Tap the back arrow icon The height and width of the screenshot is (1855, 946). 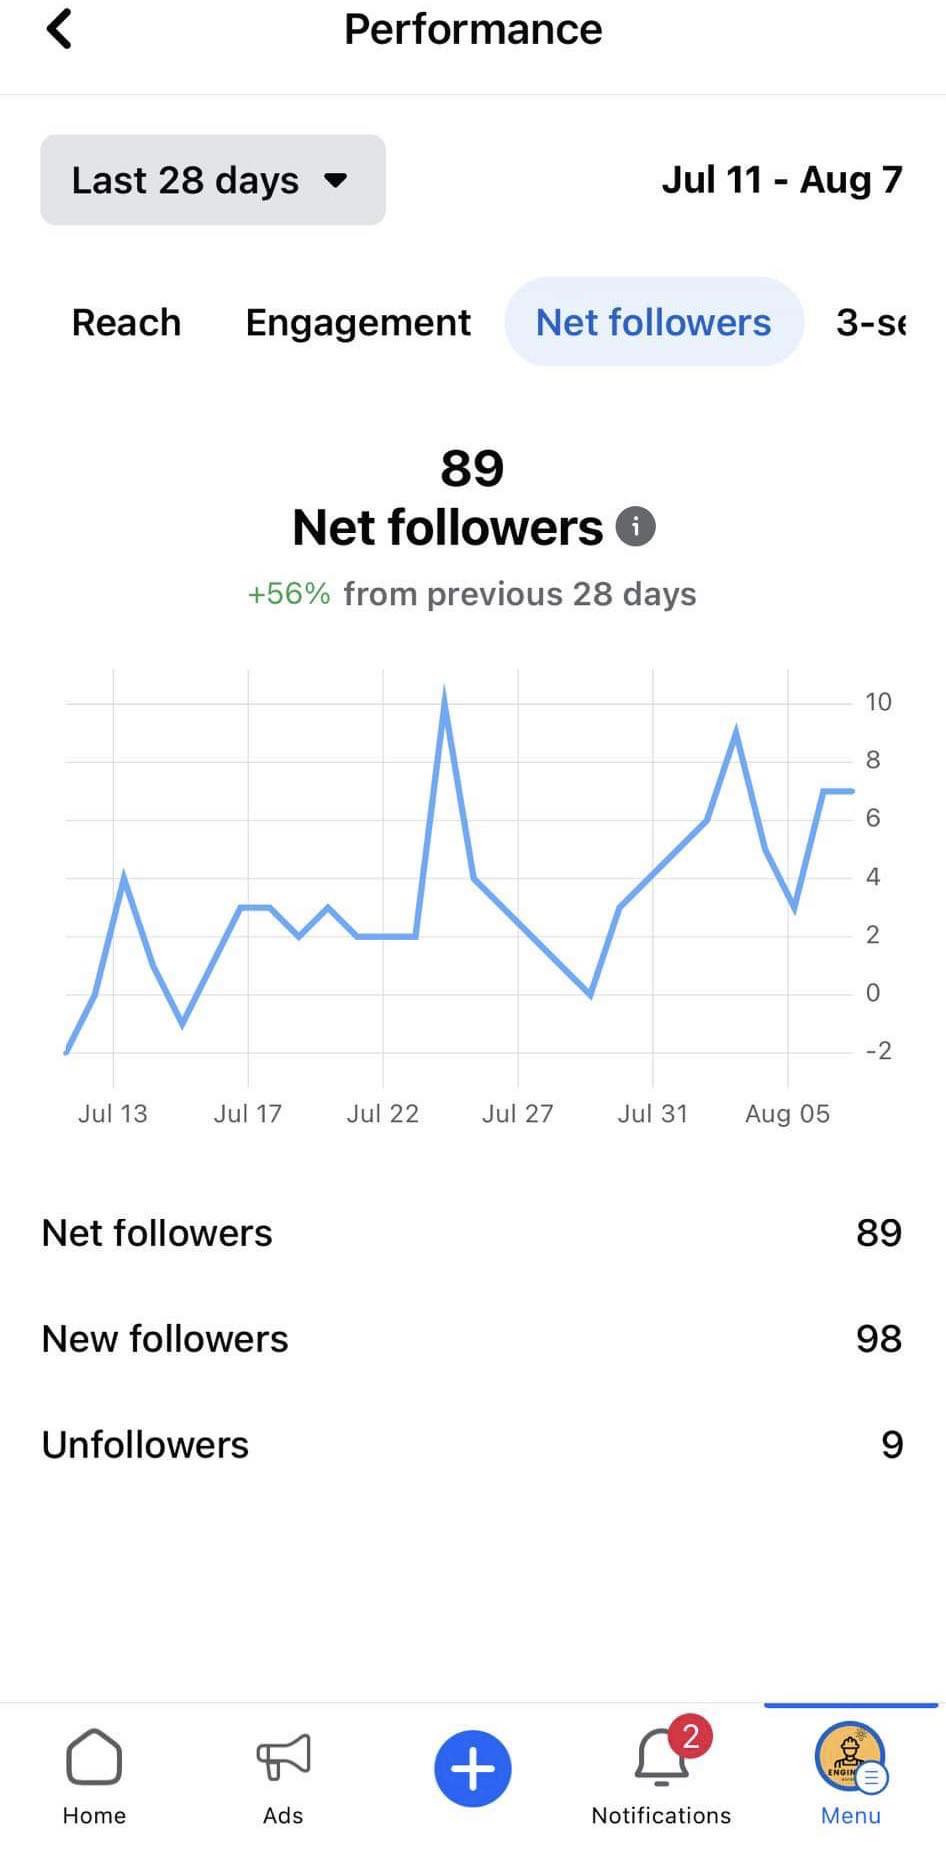tap(60, 29)
